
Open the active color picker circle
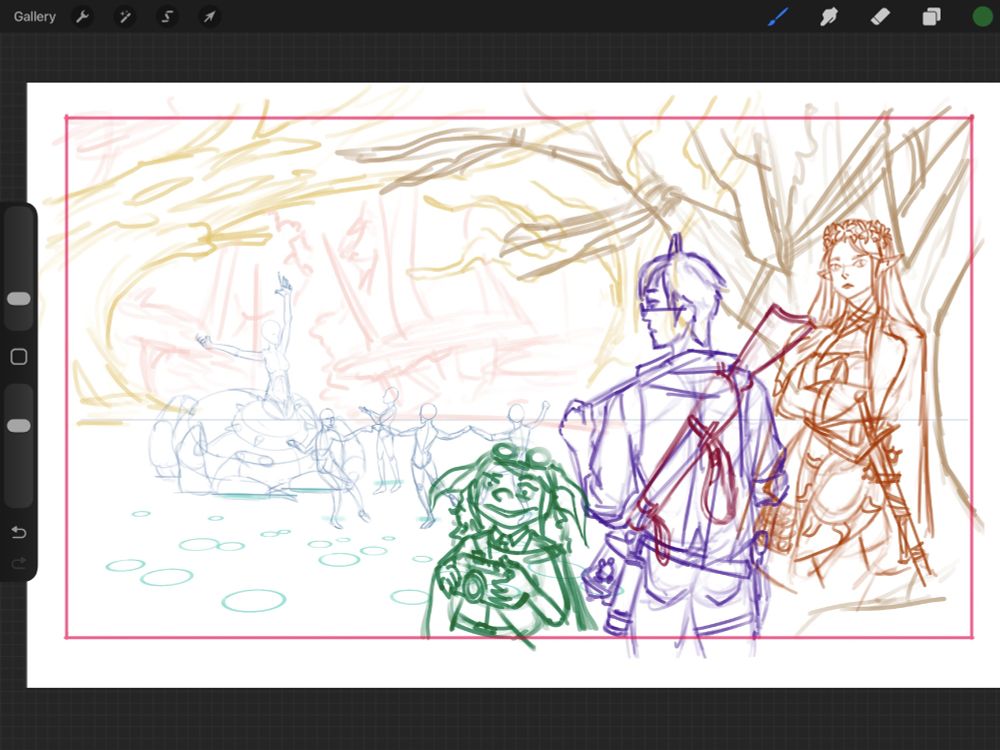(x=977, y=16)
